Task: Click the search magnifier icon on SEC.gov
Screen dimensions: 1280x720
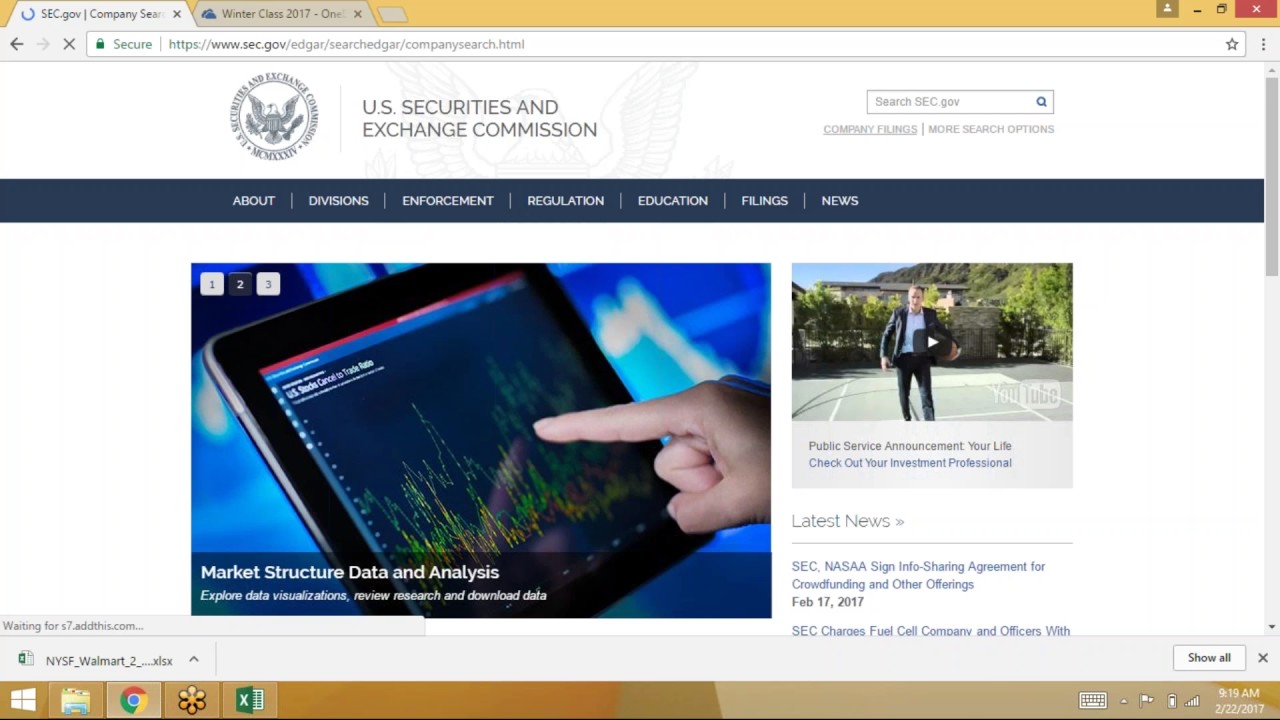Action: coord(1041,101)
